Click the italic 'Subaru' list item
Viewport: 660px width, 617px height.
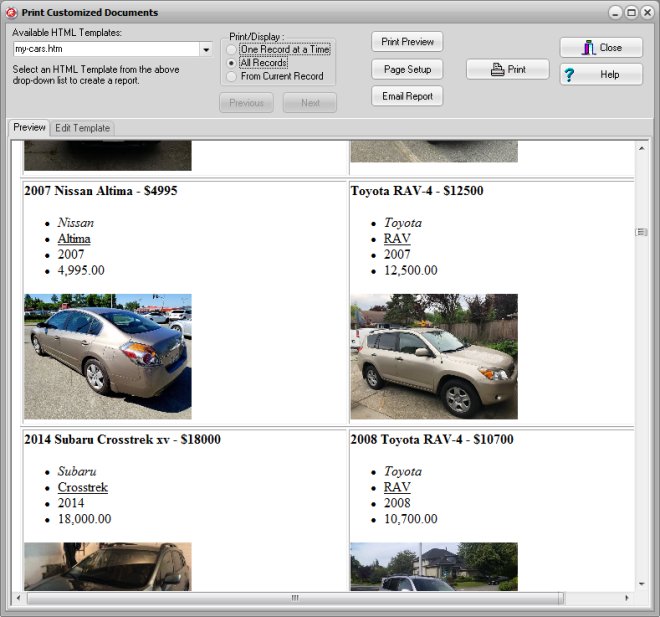coord(77,471)
